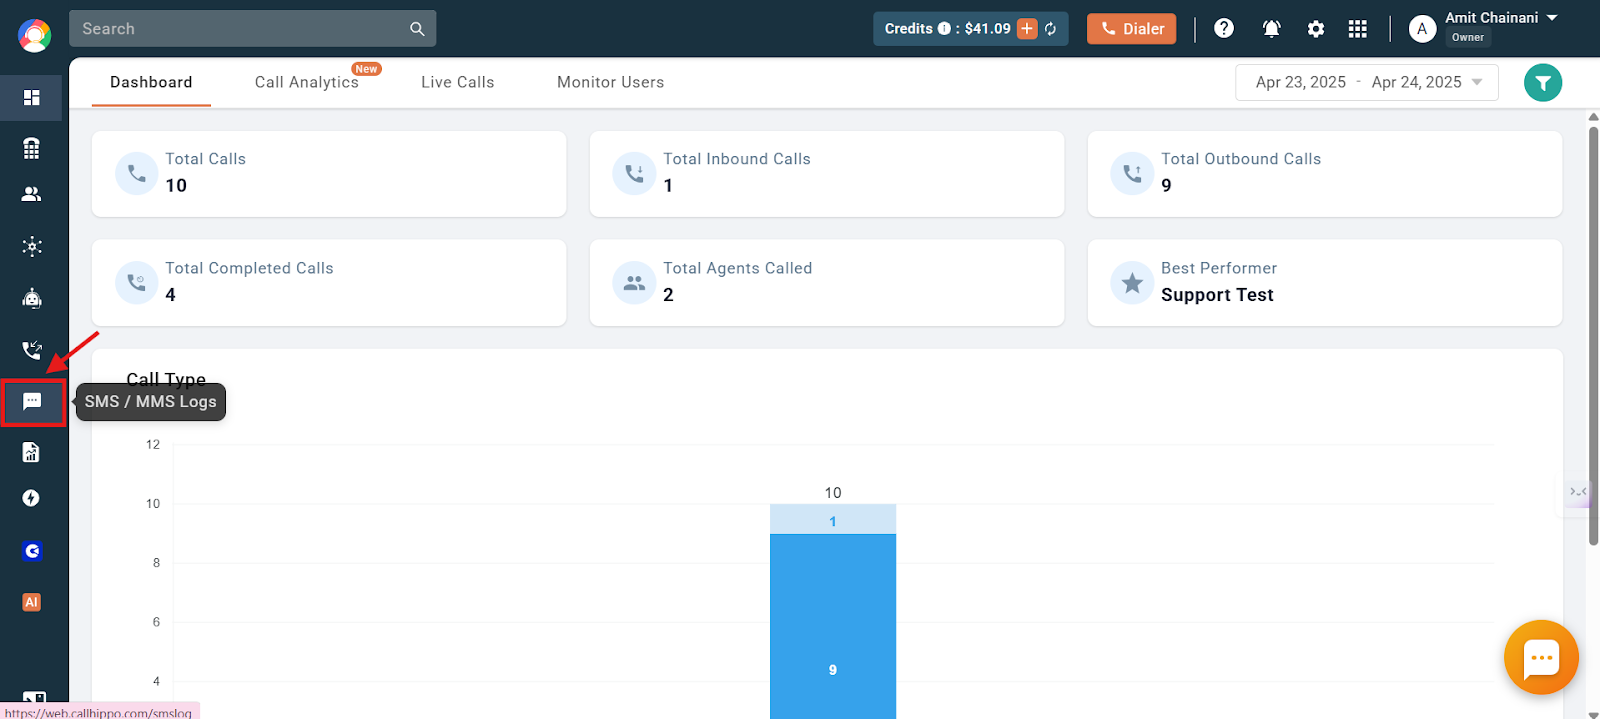The image size is (1600, 719).
Task: Click the Total Outbound Calls label
Action: click(x=1241, y=159)
